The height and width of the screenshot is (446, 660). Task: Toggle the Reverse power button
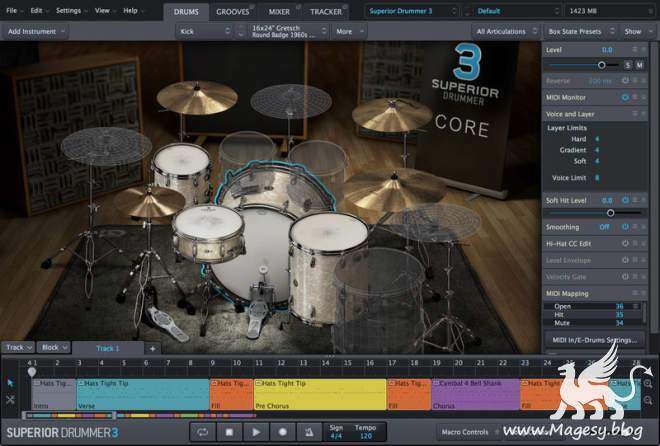click(625, 80)
